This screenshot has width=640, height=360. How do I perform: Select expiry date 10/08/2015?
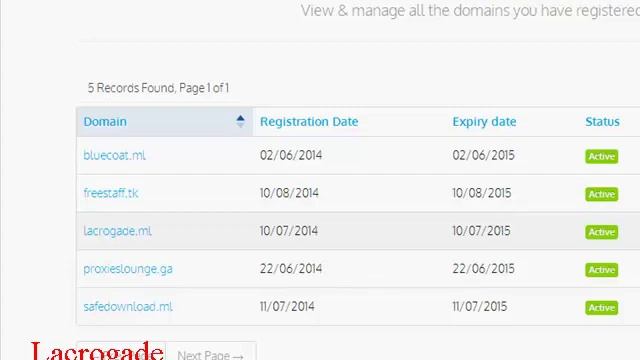click(482, 193)
